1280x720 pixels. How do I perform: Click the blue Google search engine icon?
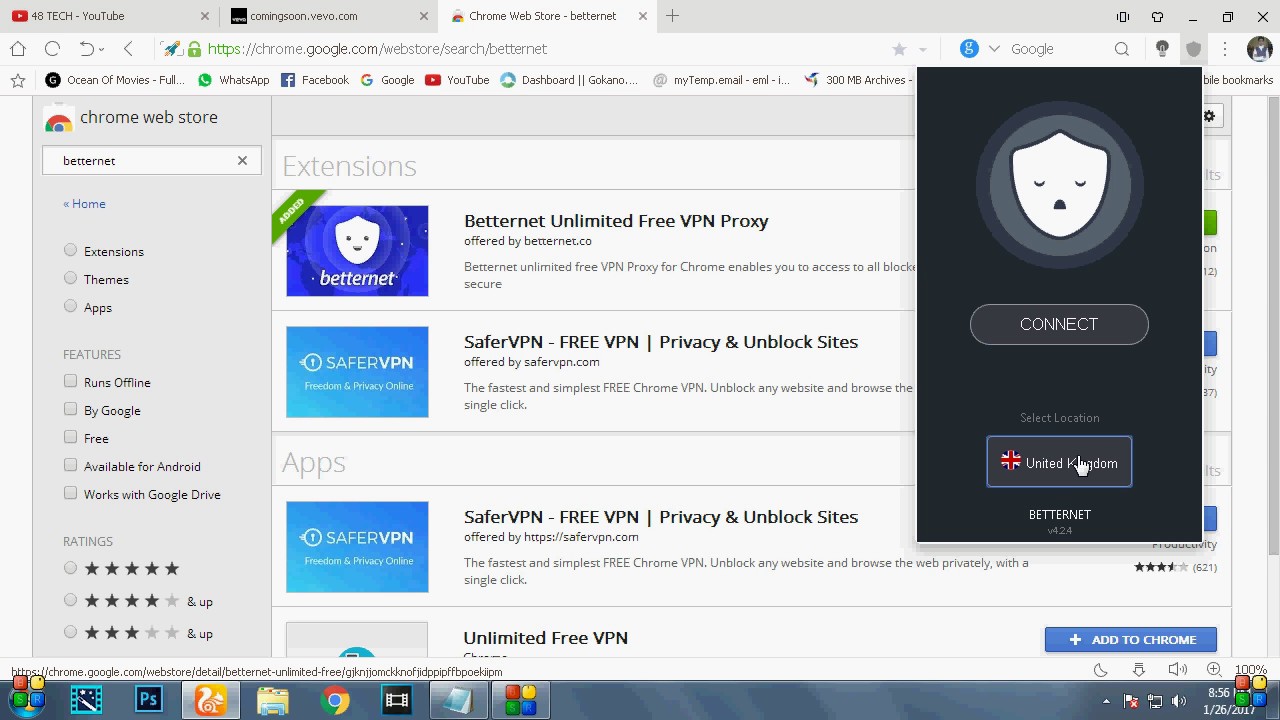click(969, 48)
